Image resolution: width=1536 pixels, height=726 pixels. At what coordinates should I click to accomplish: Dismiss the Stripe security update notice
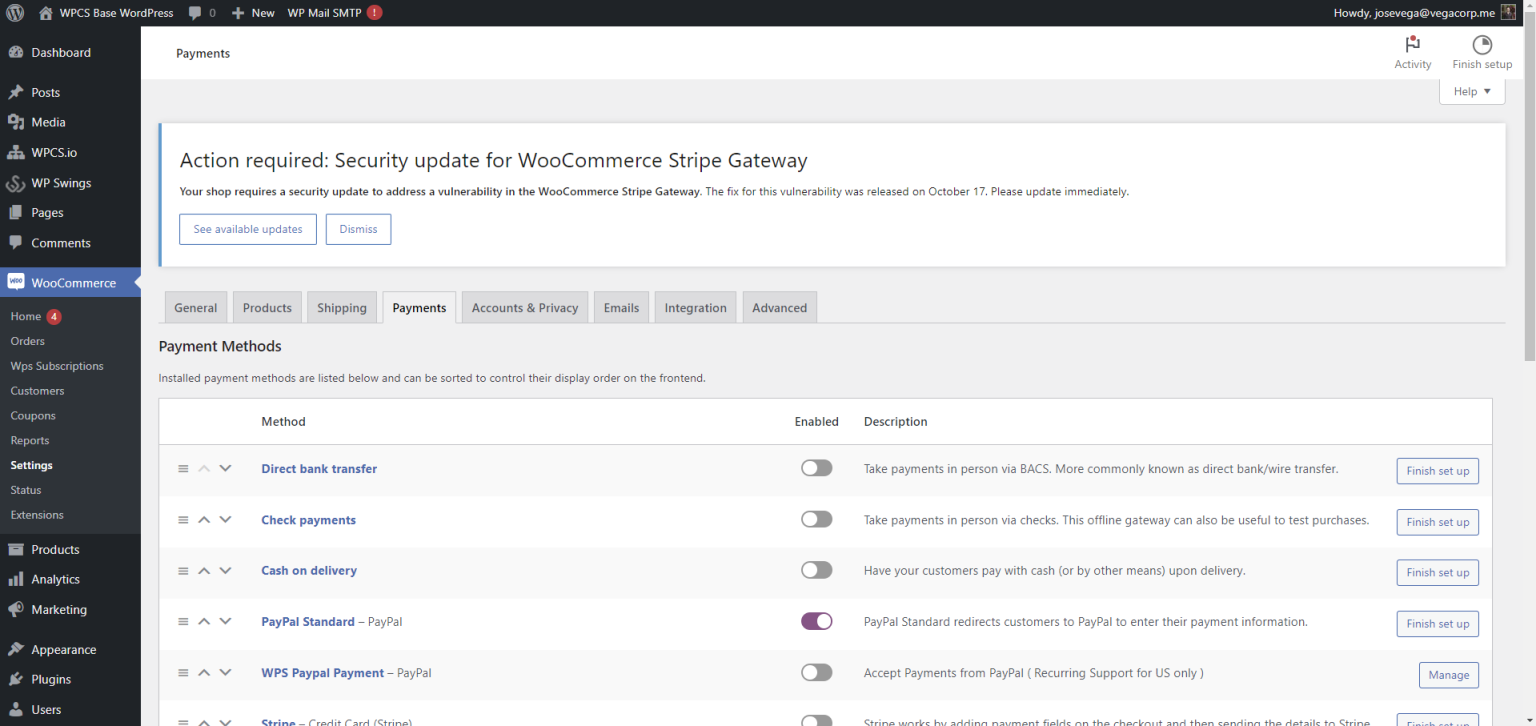(358, 229)
